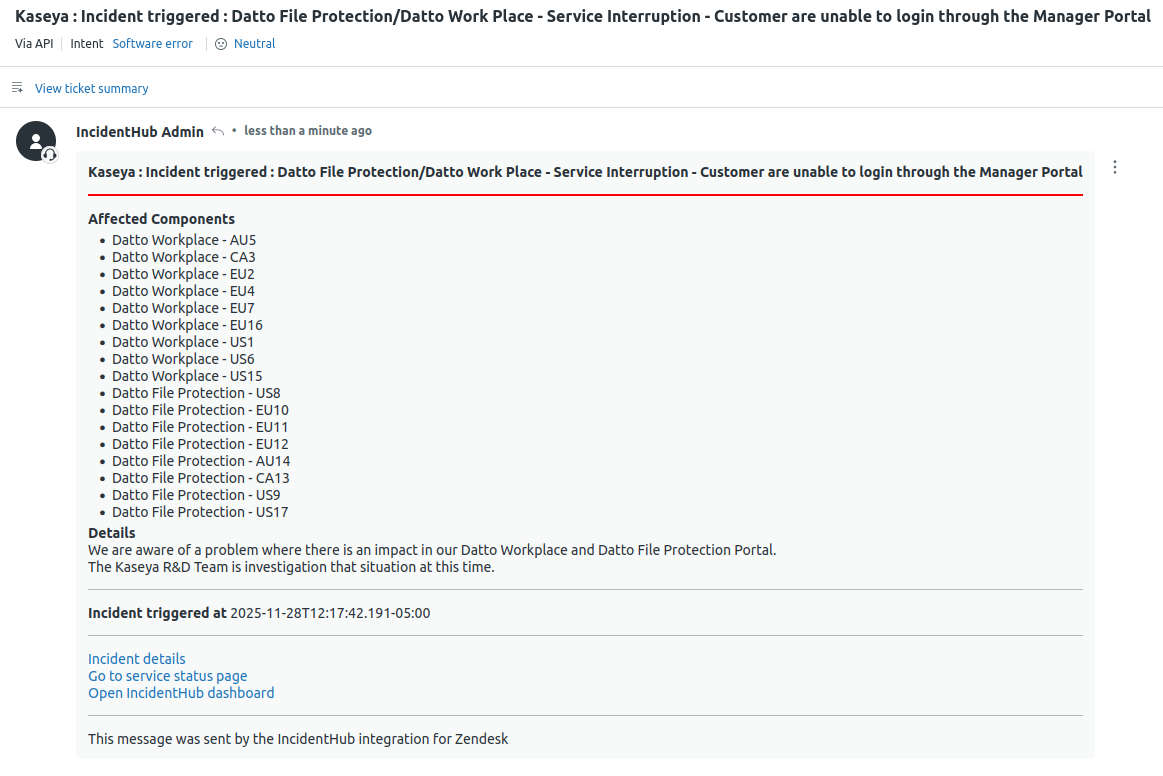Open IncidentHub dashboard link
Image resolution: width=1163 pixels, height=776 pixels.
click(x=181, y=693)
